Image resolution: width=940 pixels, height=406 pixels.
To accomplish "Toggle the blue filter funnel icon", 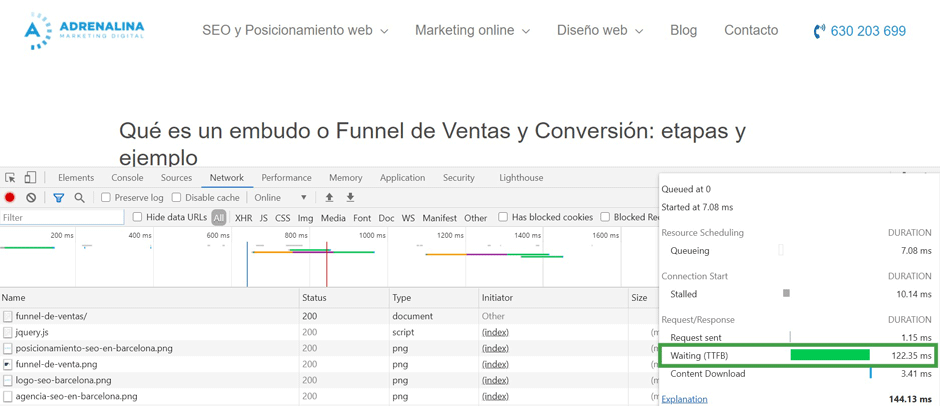I will coord(58,197).
